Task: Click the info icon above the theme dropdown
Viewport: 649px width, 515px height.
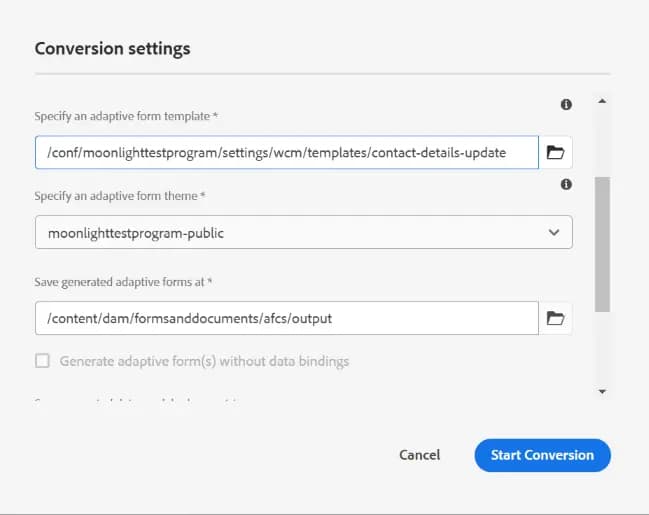Action: [x=566, y=184]
